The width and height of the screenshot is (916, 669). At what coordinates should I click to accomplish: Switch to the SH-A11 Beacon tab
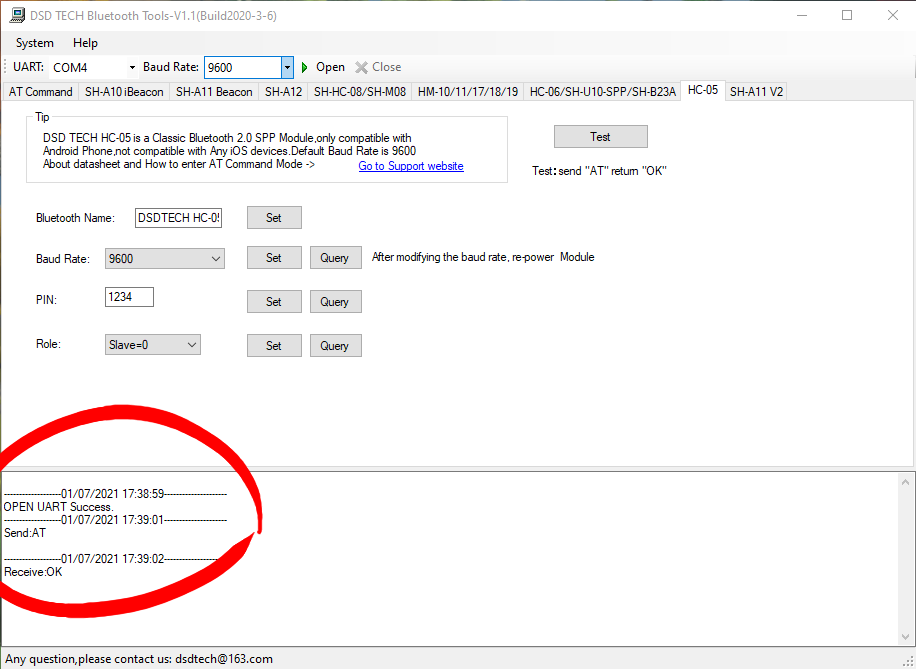214,92
